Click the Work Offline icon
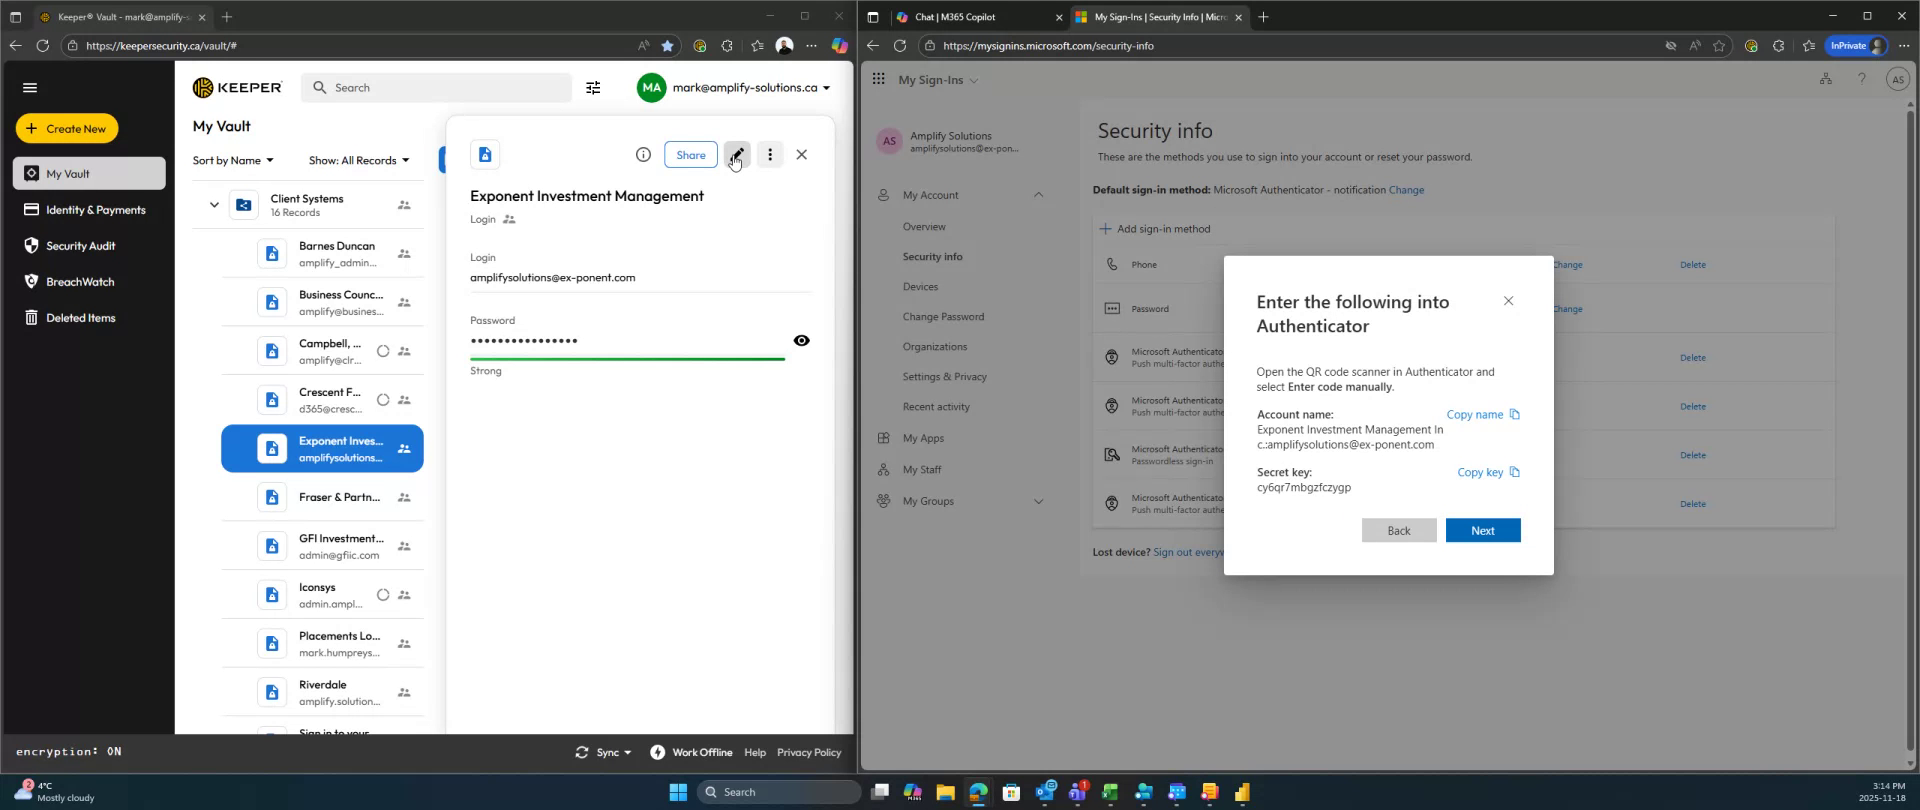Screen dimensions: 1920x810 tap(657, 753)
